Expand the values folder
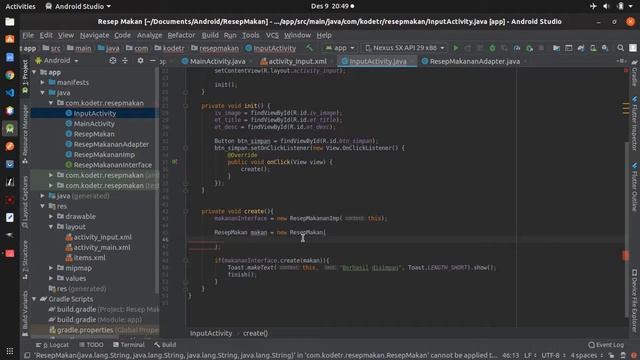Screen dimensions: 640x360 (x=51, y=278)
